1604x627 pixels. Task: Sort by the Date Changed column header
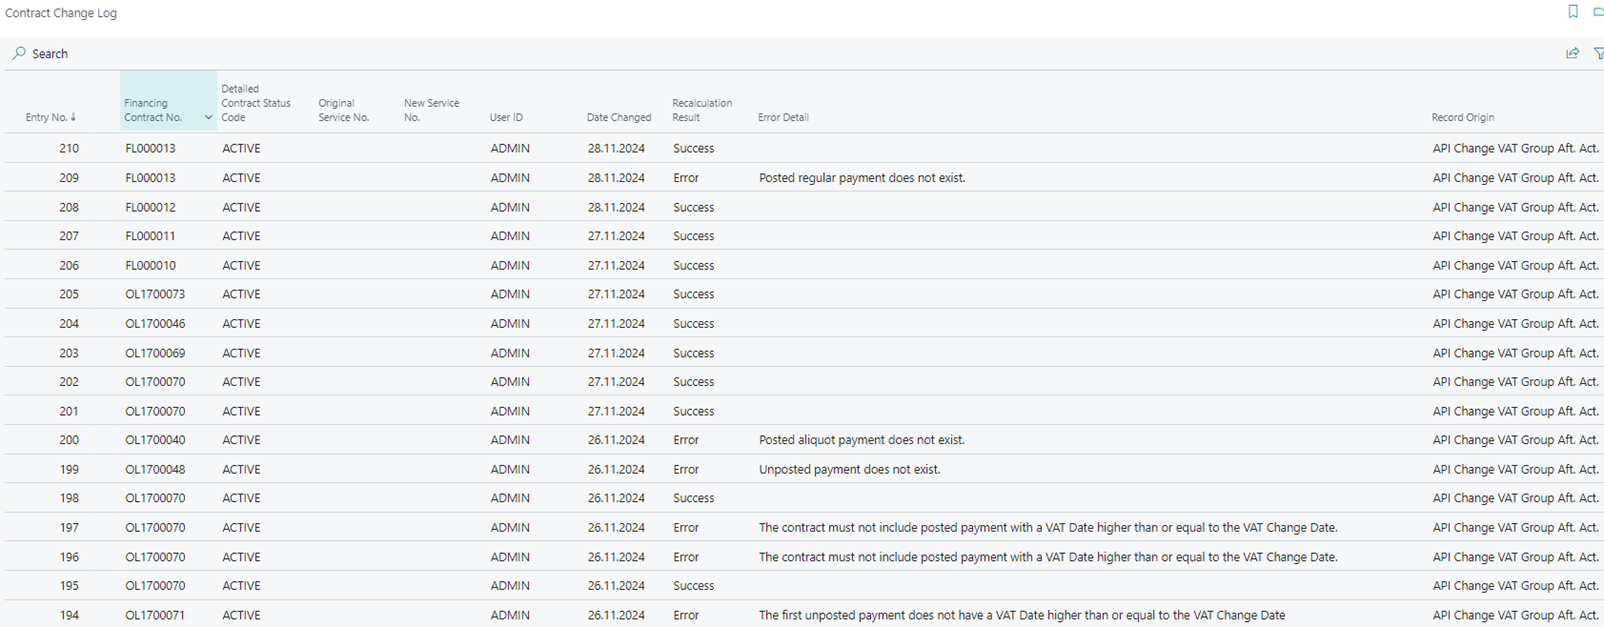tap(618, 117)
